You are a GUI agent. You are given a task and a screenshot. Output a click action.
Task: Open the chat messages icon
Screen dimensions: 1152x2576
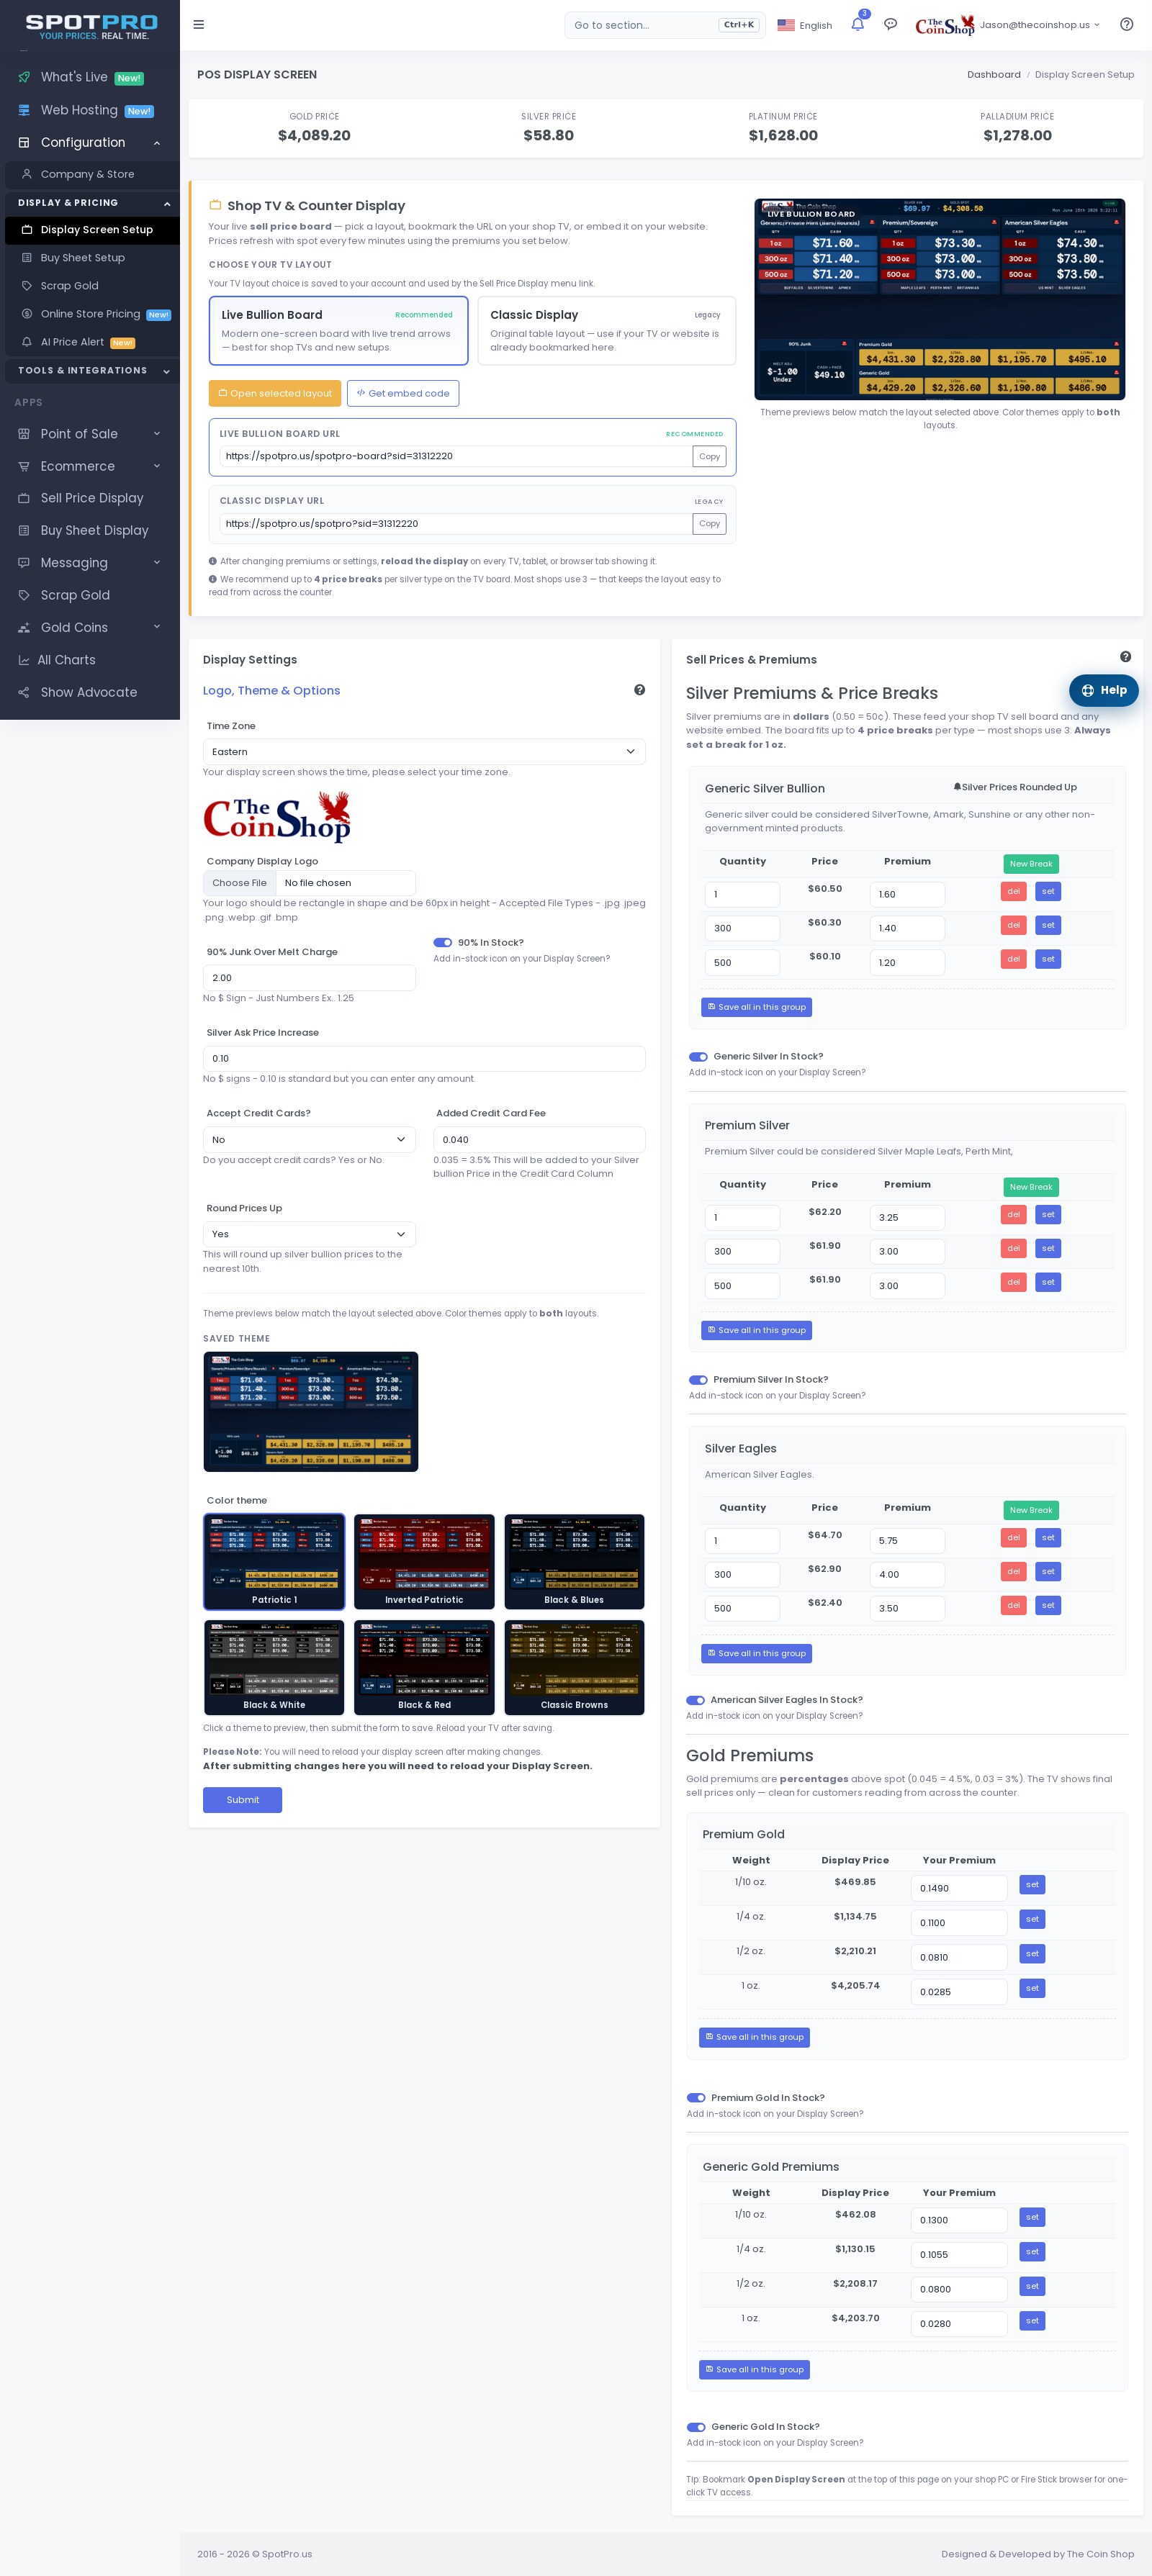[x=890, y=24]
